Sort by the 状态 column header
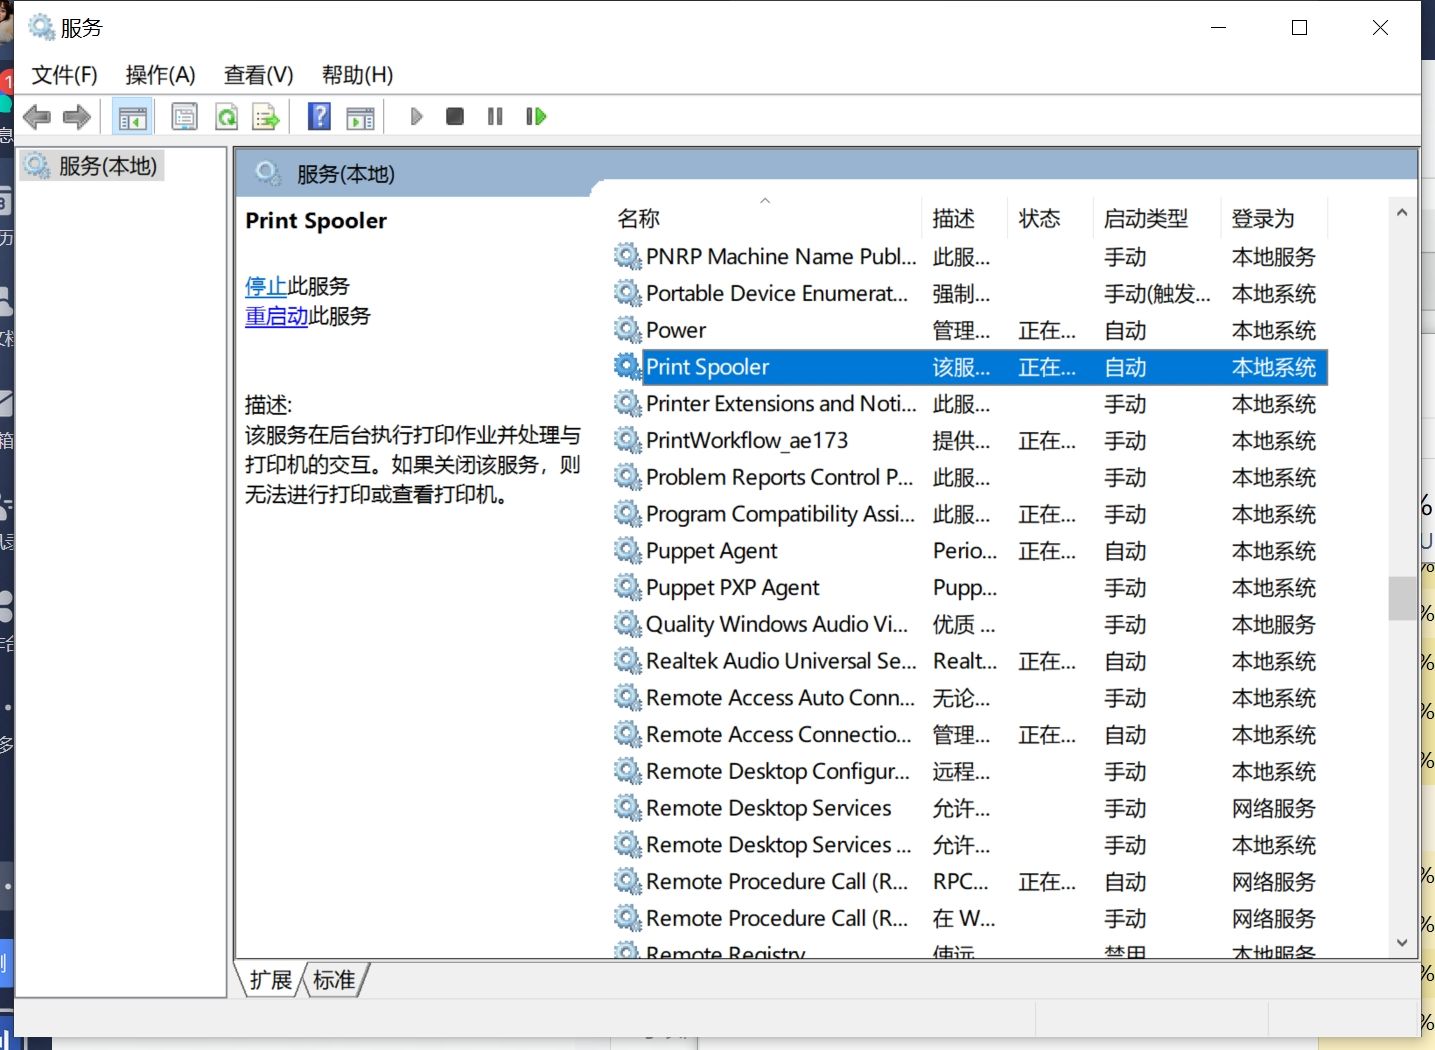This screenshot has height=1050, width=1435. point(1050,218)
